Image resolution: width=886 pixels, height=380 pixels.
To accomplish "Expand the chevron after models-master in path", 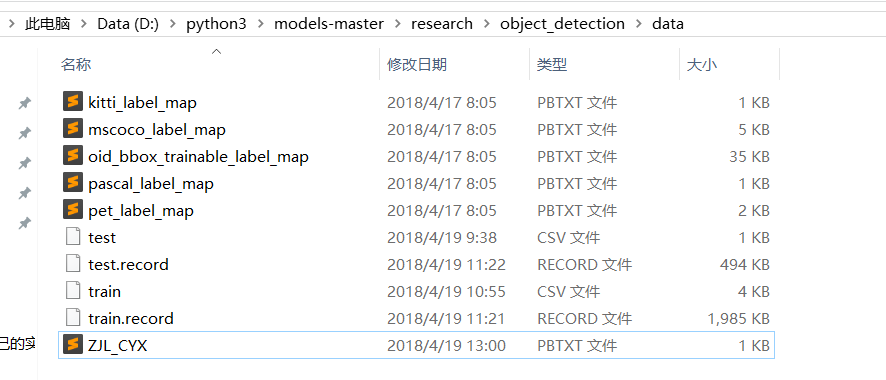I will click(397, 24).
